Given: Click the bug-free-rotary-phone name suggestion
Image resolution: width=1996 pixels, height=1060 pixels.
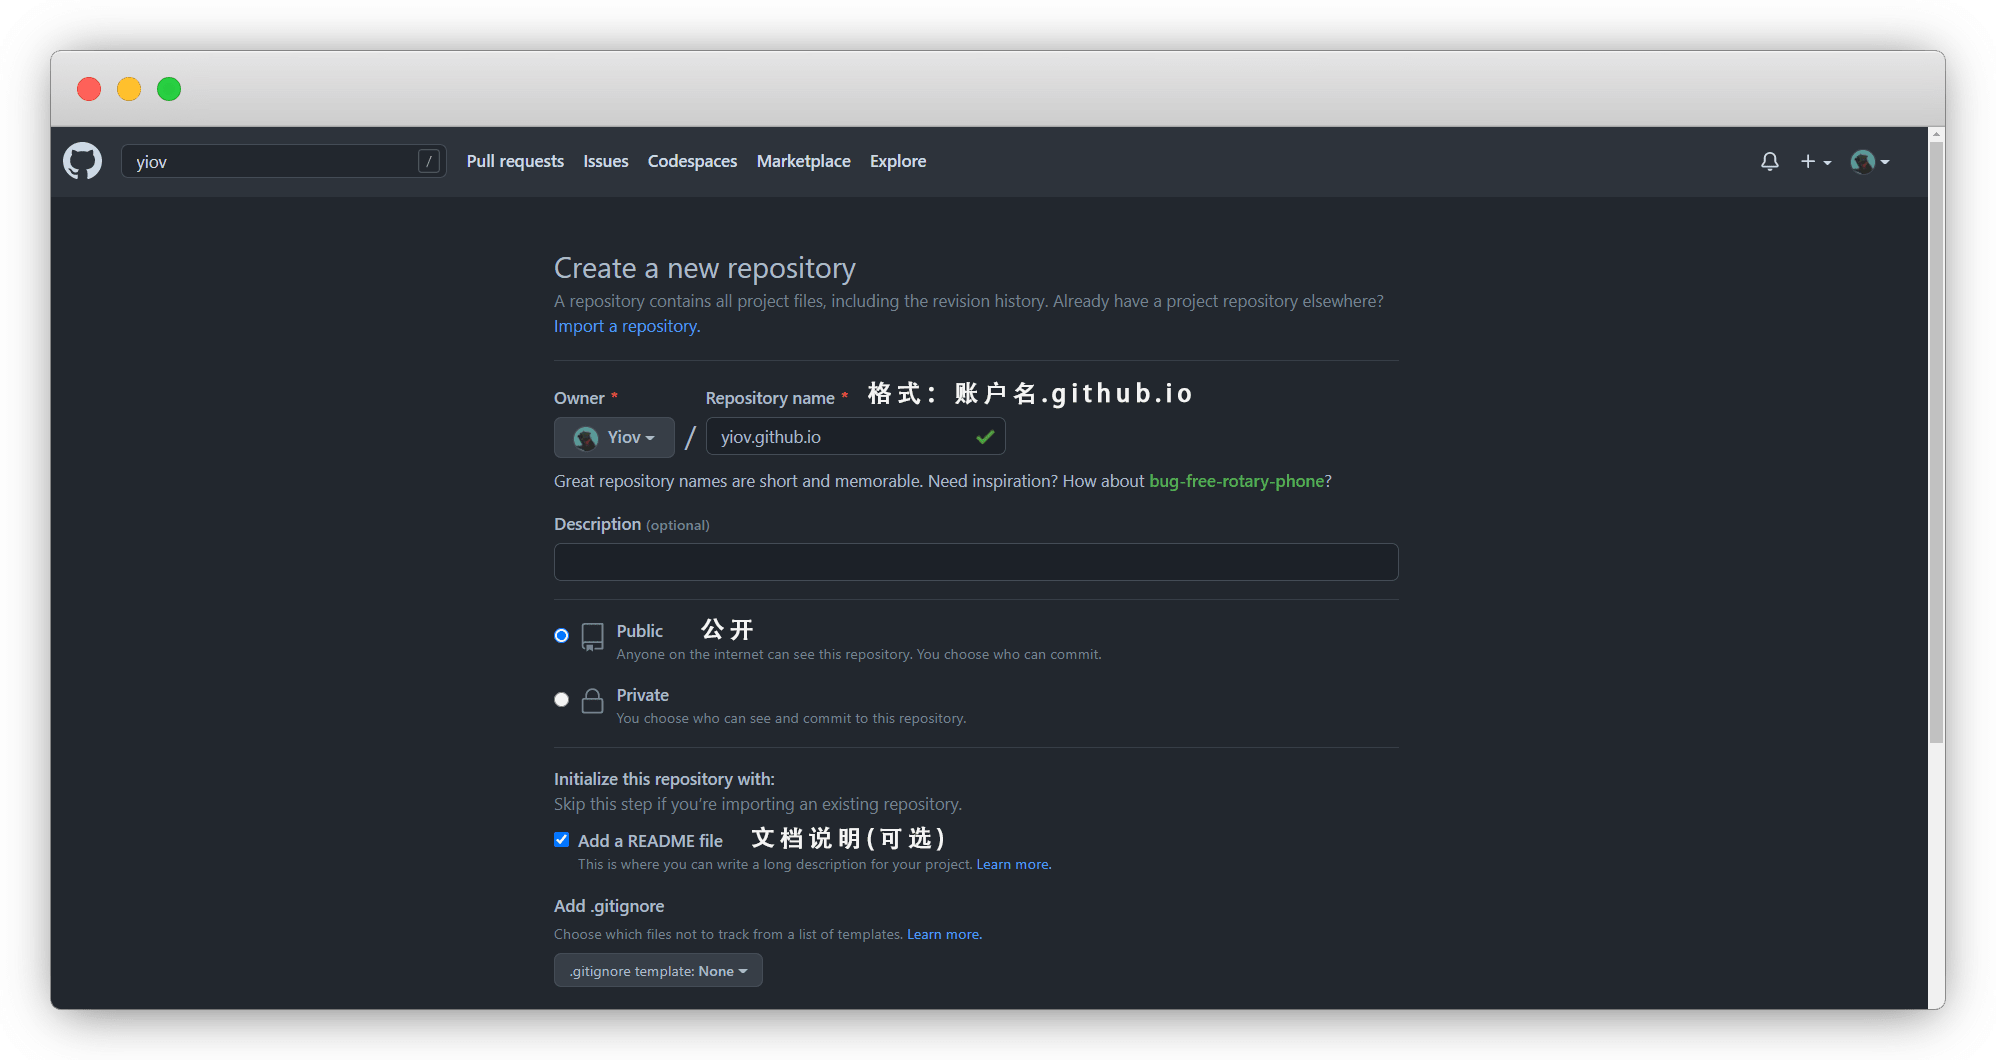Looking at the screenshot, I should pyautogui.click(x=1235, y=481).
